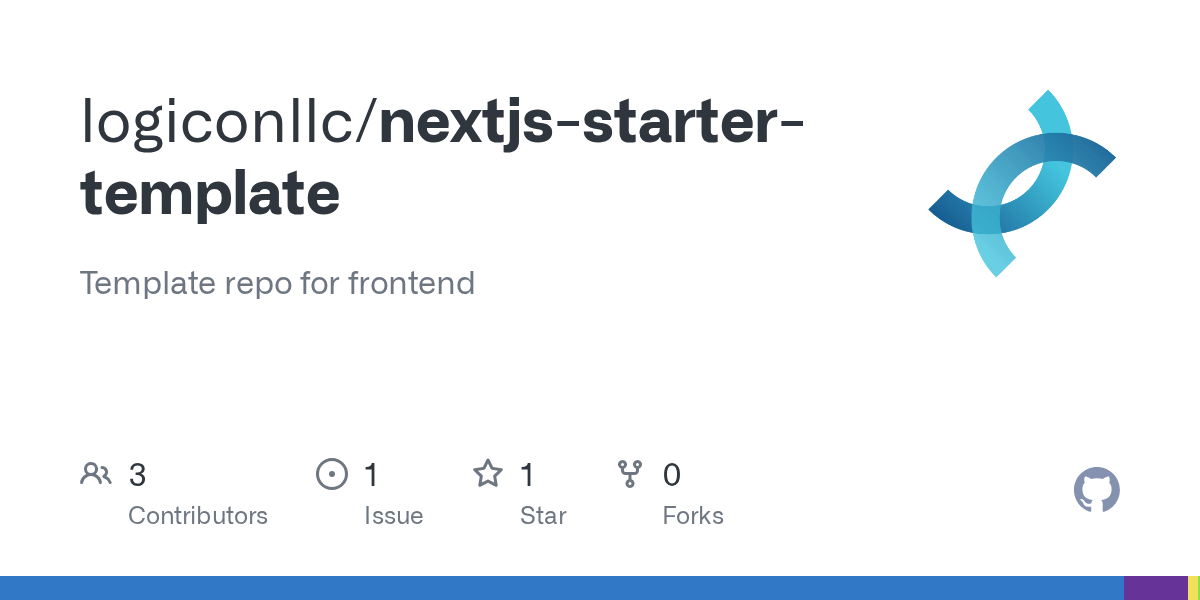Click the blue language bar segment

click(x=562, y=588)
